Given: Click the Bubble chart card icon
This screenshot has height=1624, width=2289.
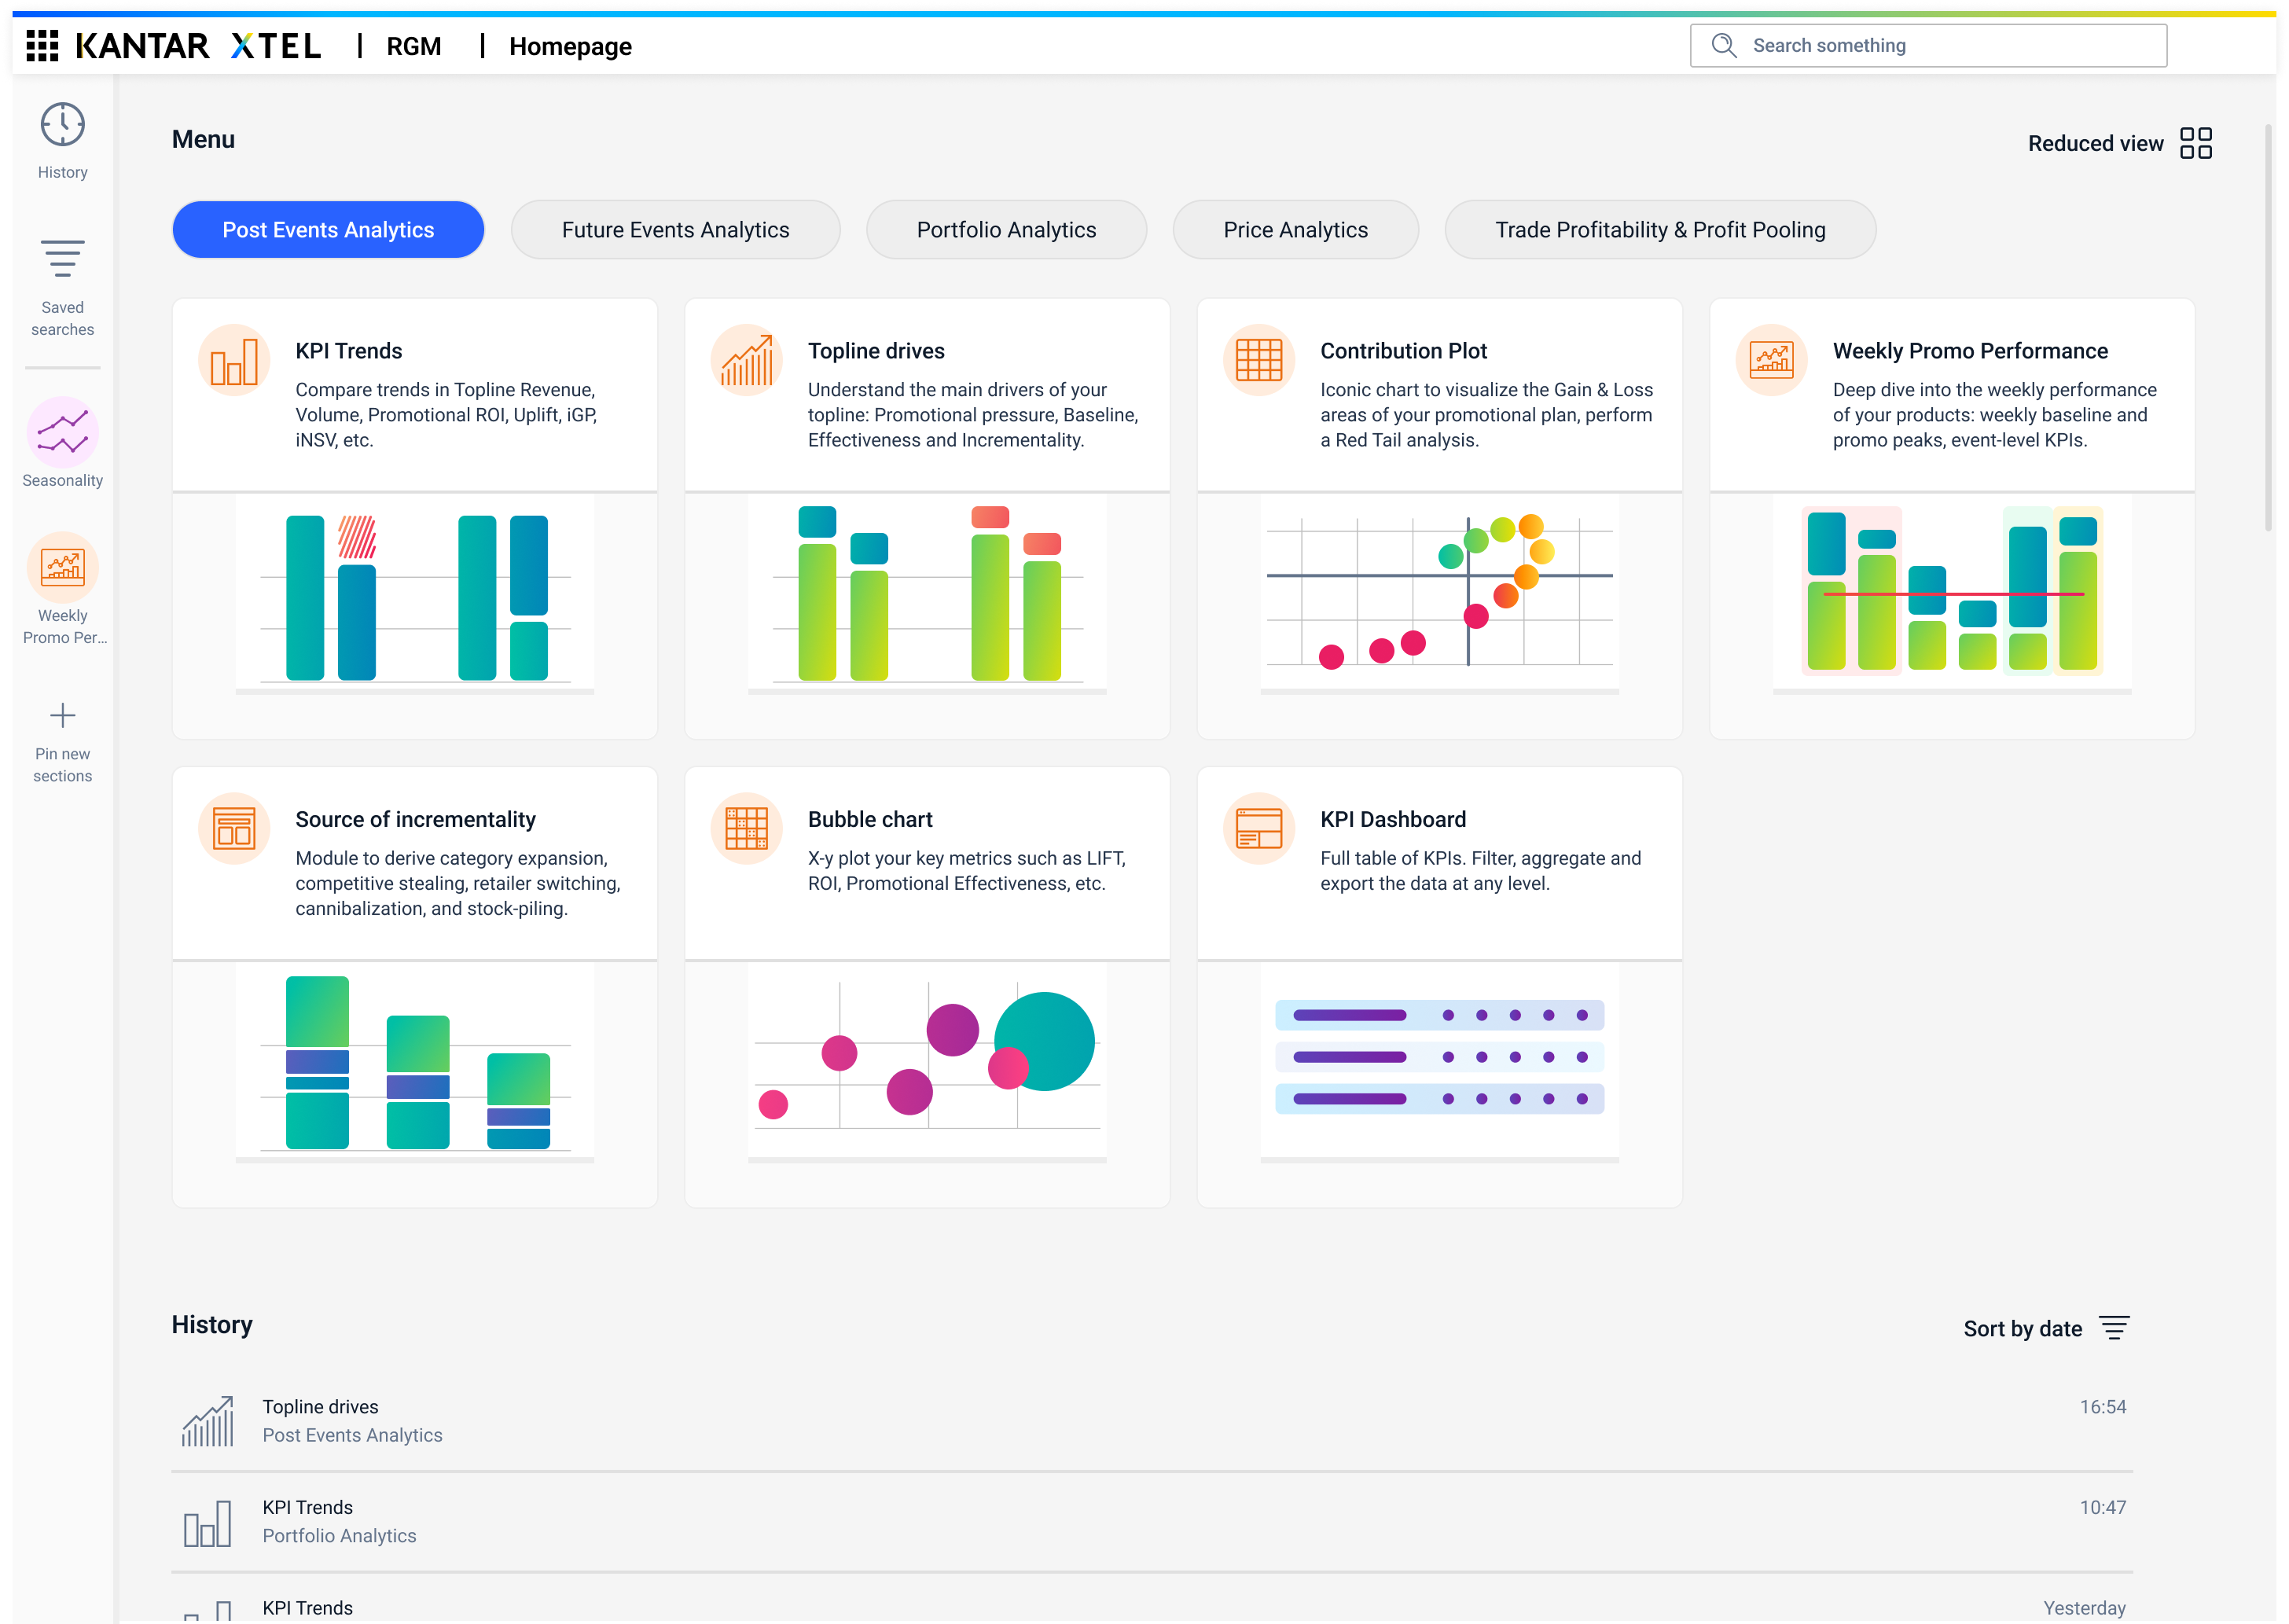Looking at the screenshot, I should point(746,828).
